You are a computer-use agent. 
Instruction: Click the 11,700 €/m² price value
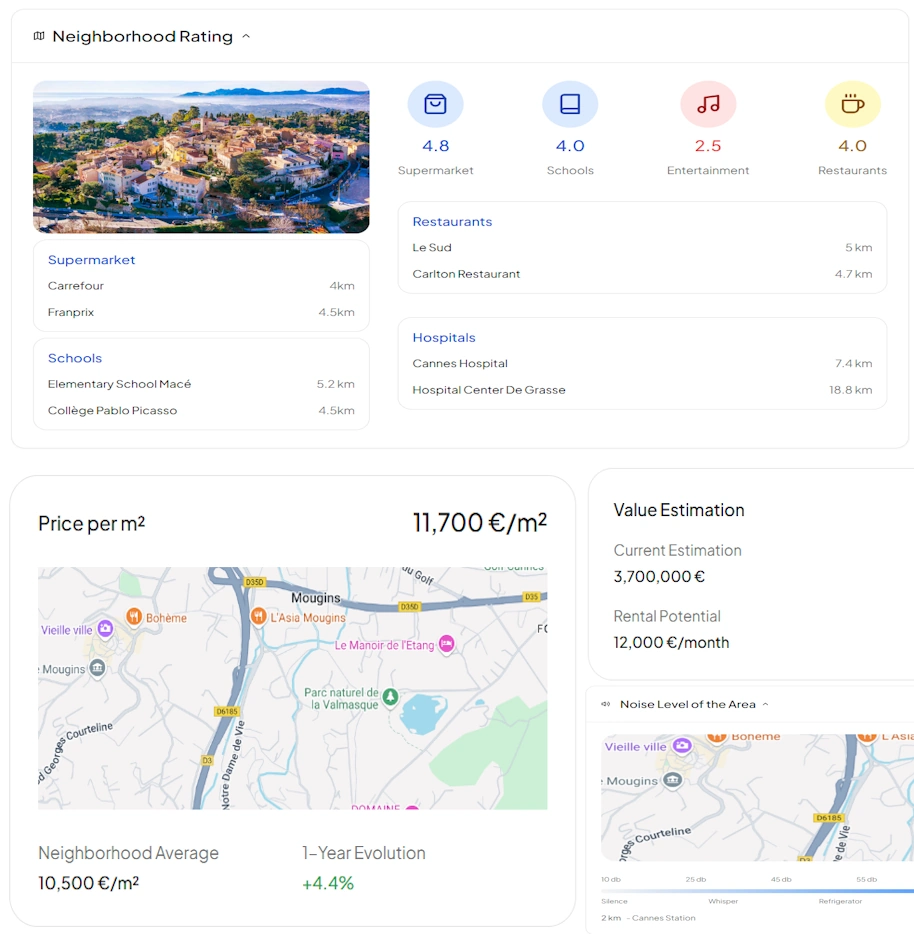[x=480, y=522]
